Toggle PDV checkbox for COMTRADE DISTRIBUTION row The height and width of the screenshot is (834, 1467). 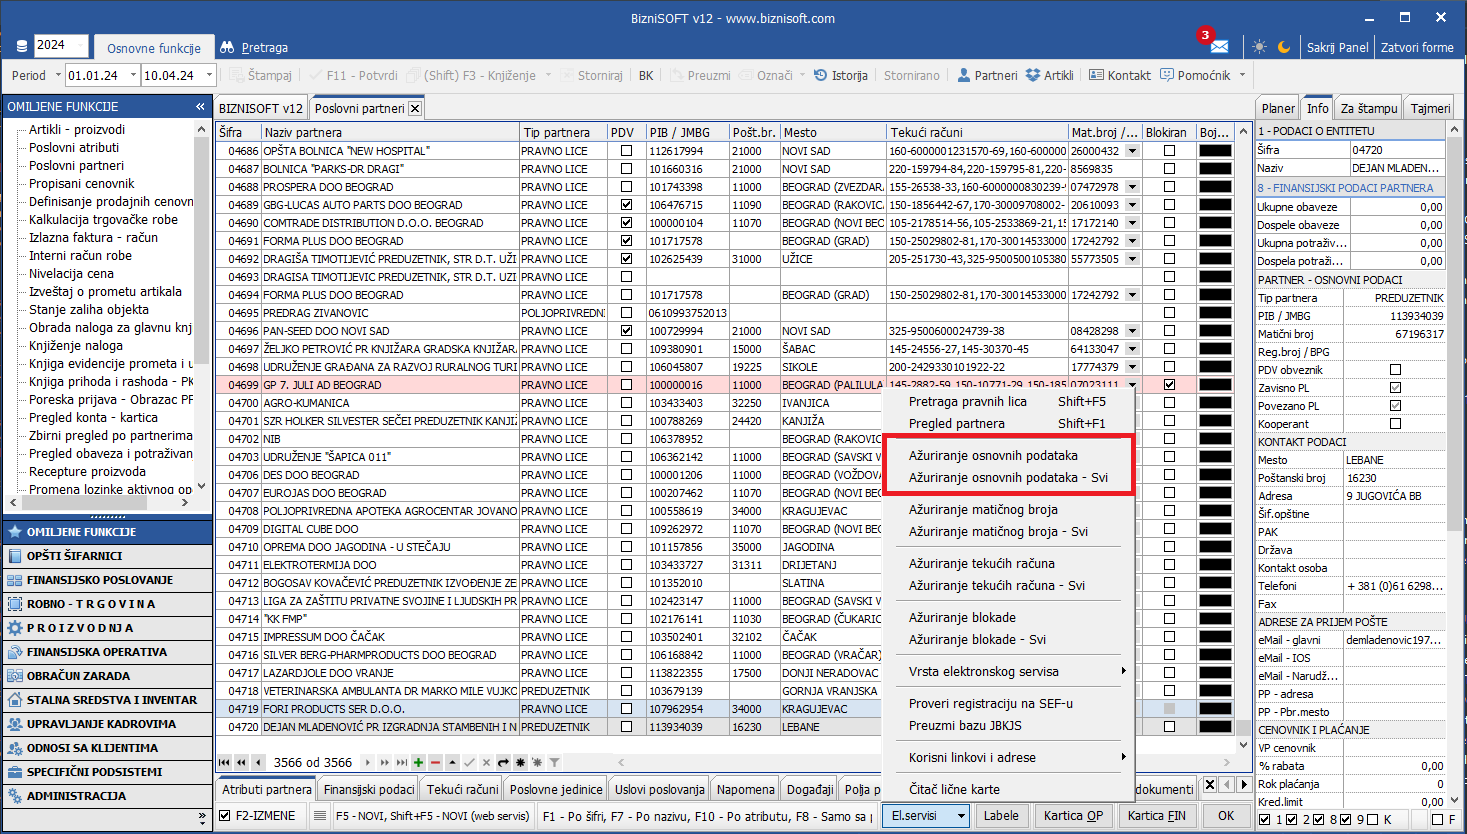click(626, 223)
